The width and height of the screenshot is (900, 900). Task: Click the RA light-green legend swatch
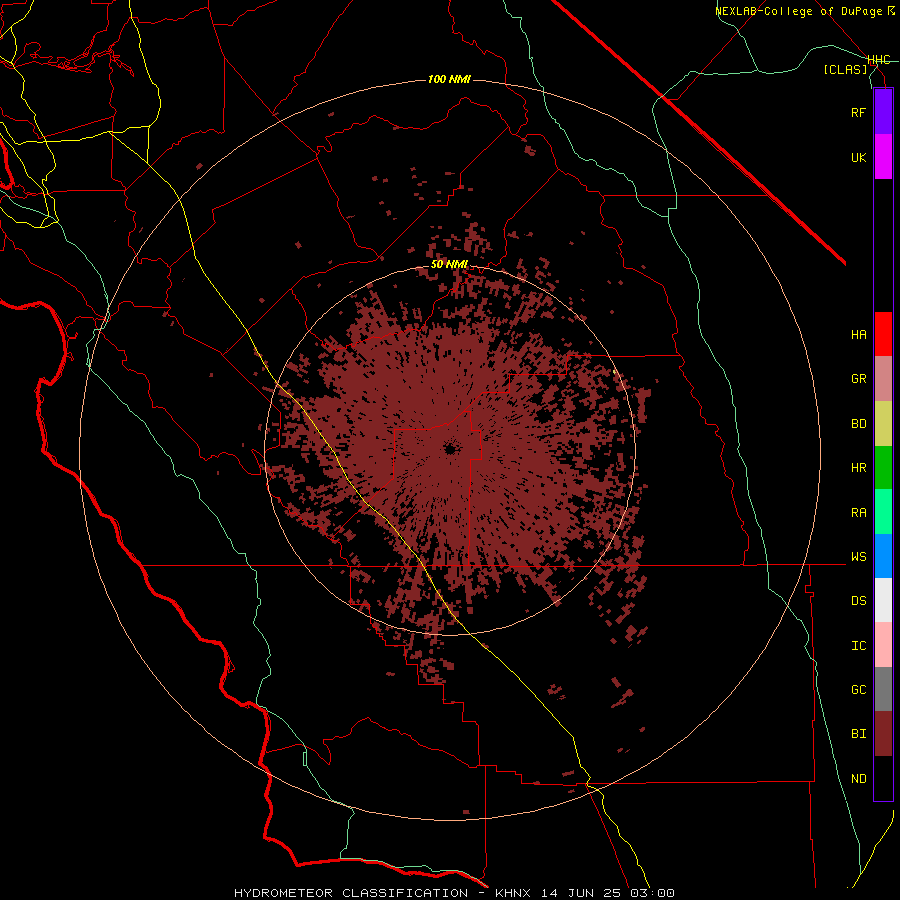click(x=883, y=512)
